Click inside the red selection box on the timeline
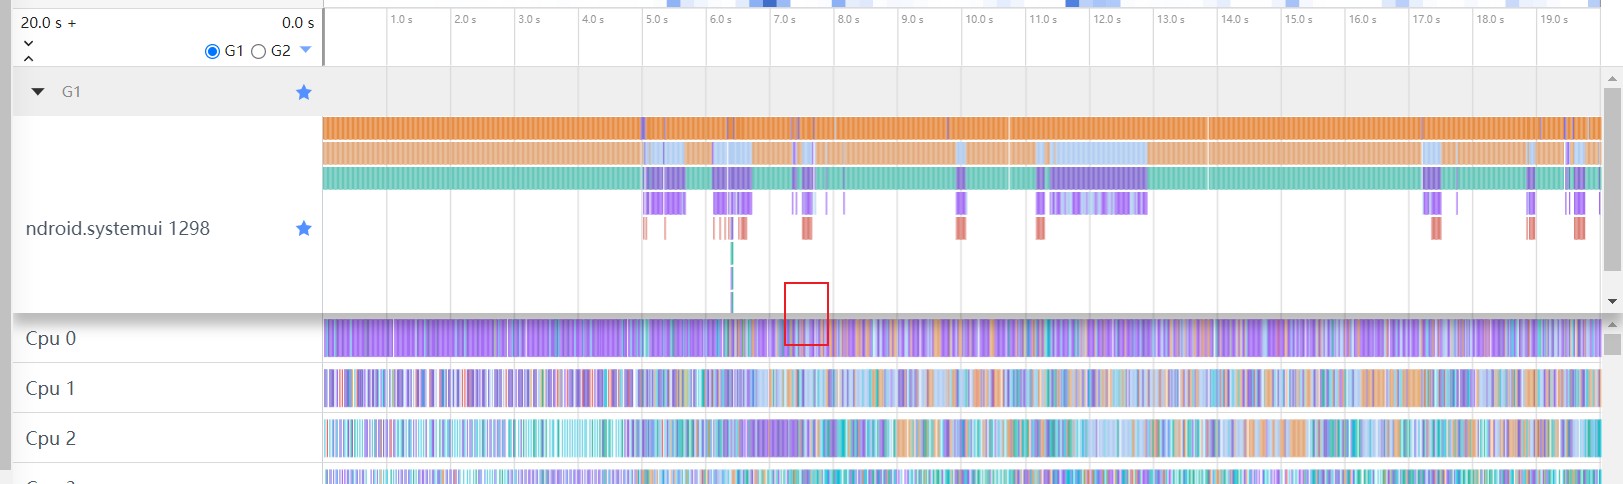The image size is (1623, 484). pyautogui.click(x=806, y=314)
